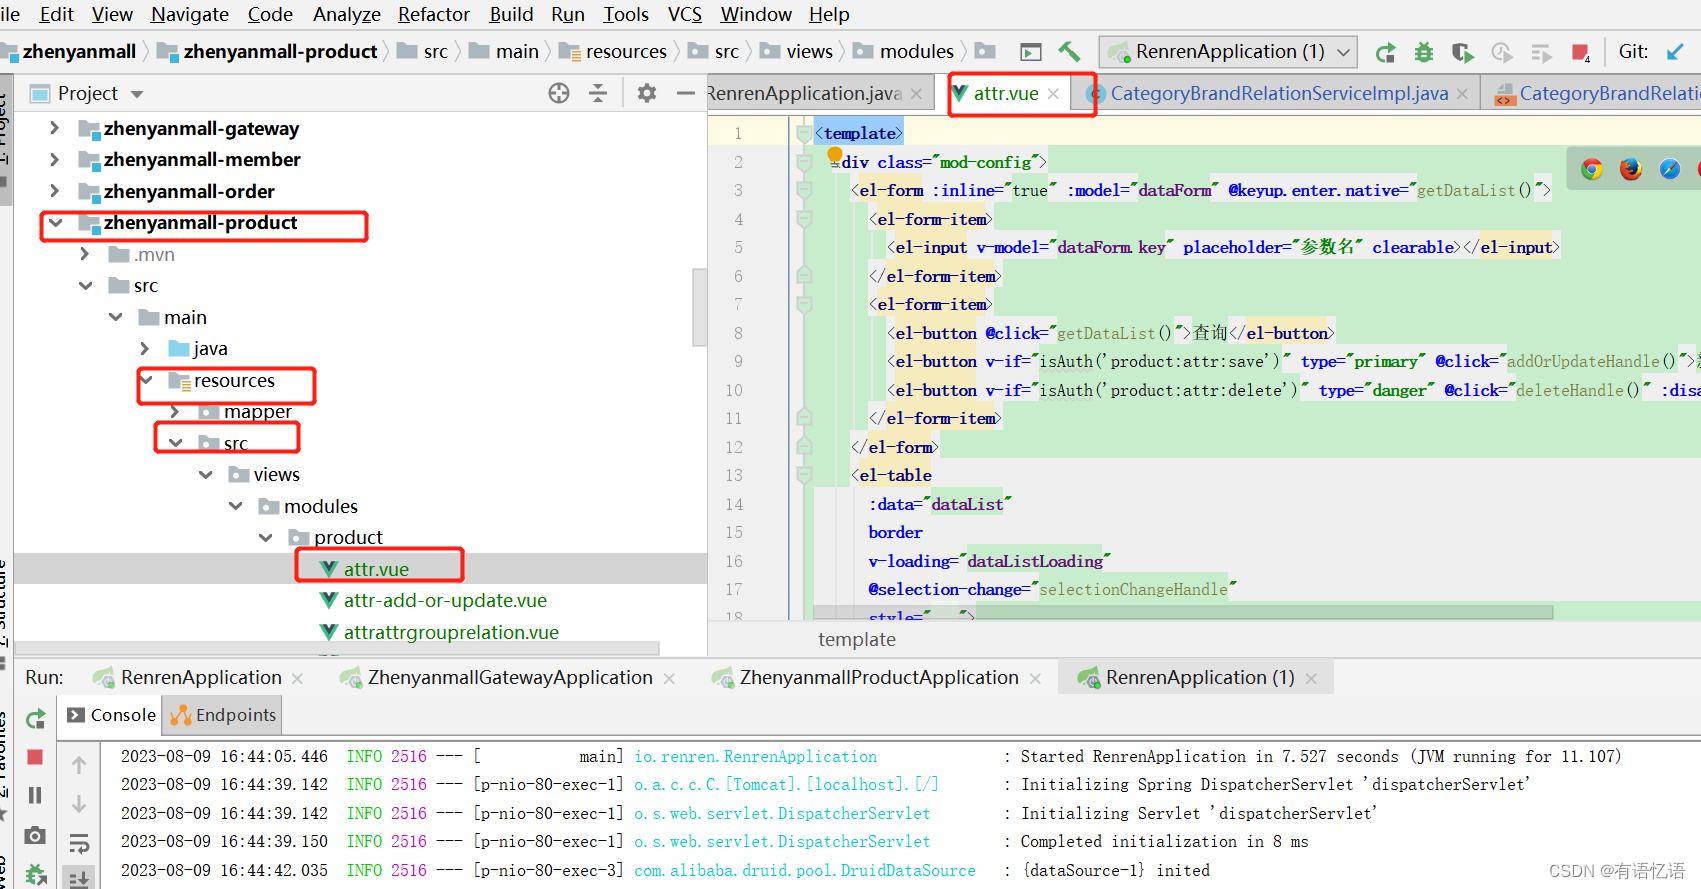This screenshot has height=889, width=1701.
Task: Expand zhenyanmall-order module
Action: coord(55,191)
